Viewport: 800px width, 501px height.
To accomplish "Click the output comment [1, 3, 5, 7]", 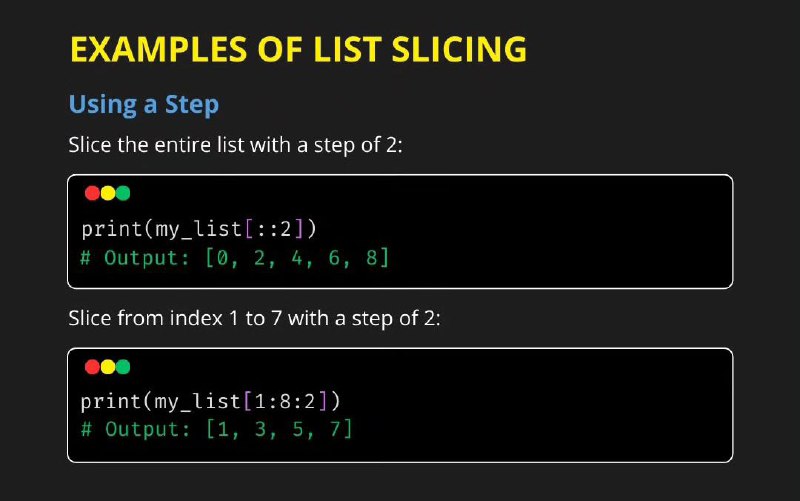I will click(216, 430).
